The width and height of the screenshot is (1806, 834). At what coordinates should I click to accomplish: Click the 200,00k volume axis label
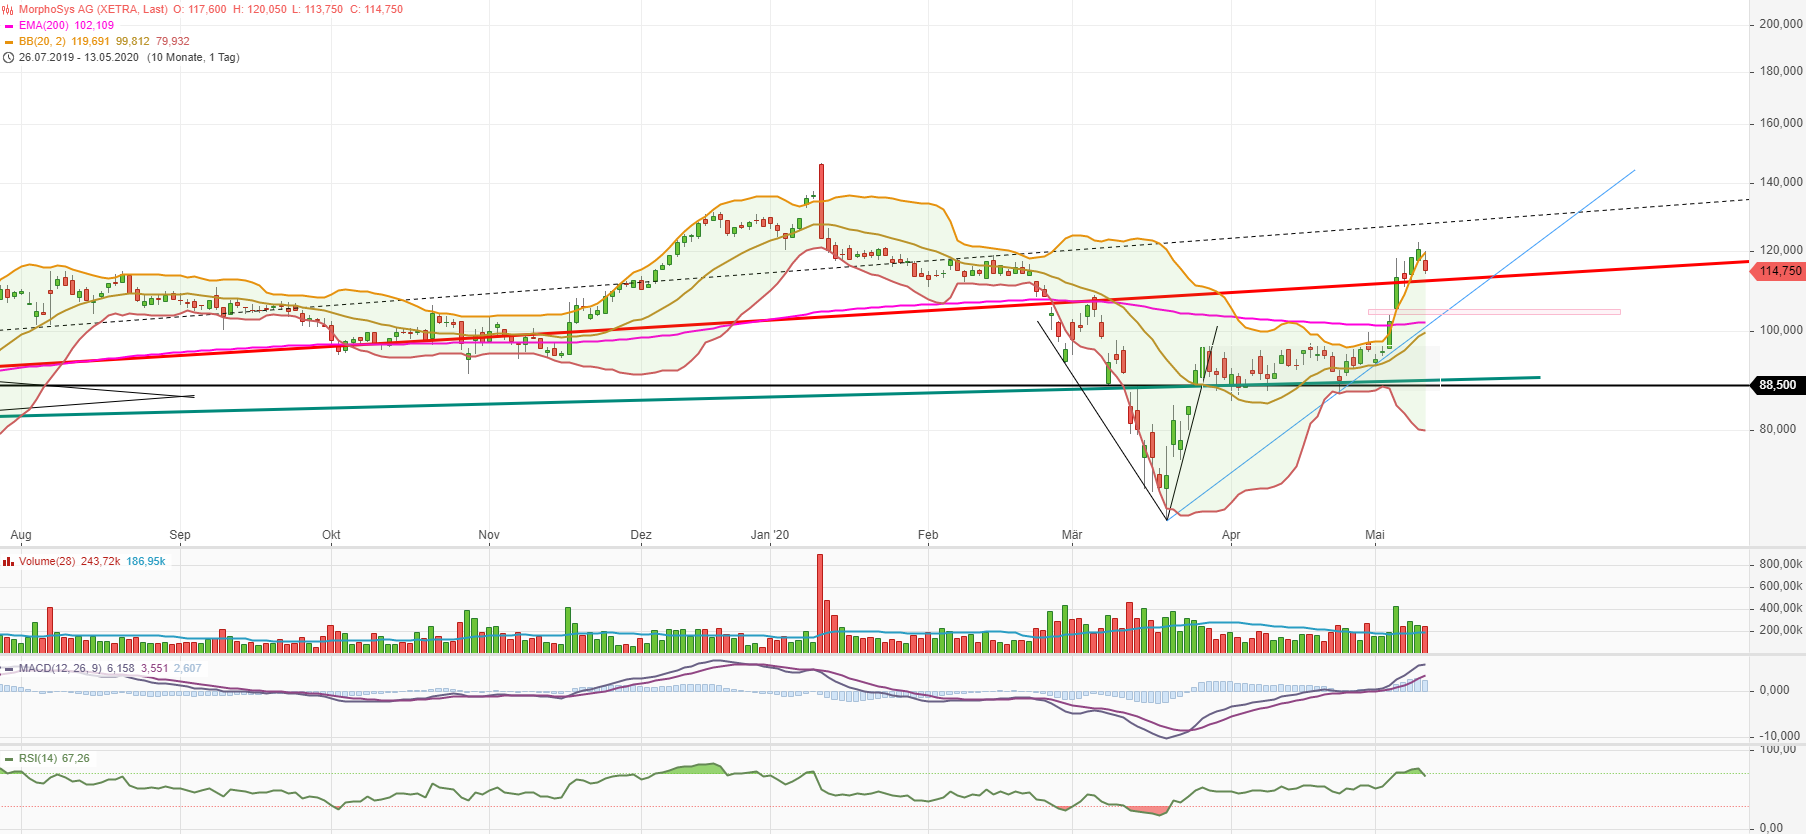coord(1781,630)
